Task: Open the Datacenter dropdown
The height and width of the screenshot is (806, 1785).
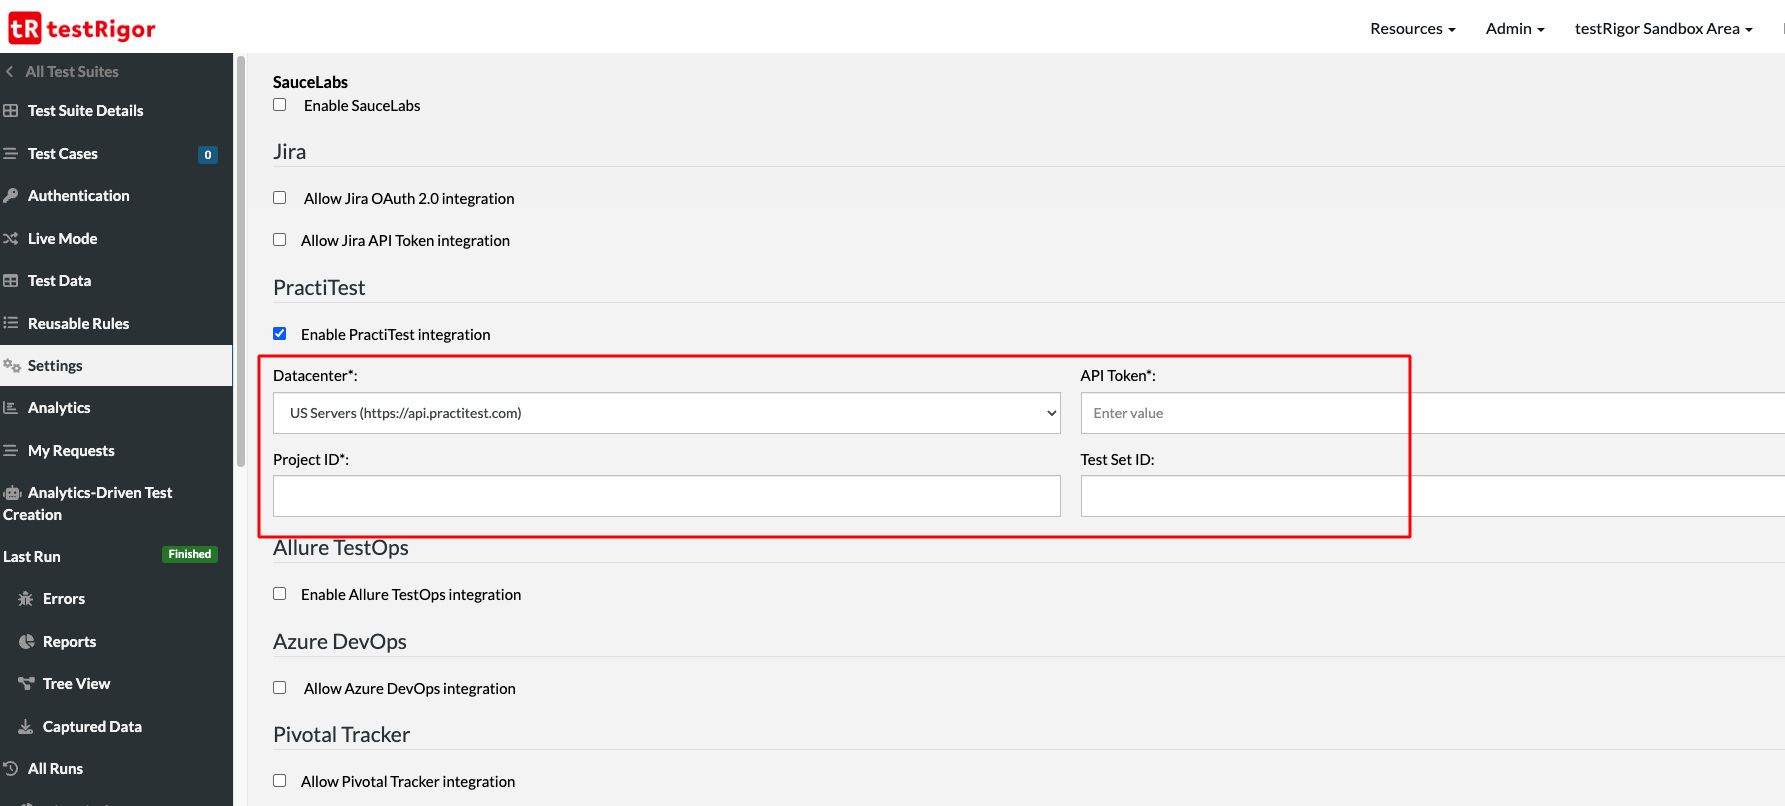Action: (667, 413)
